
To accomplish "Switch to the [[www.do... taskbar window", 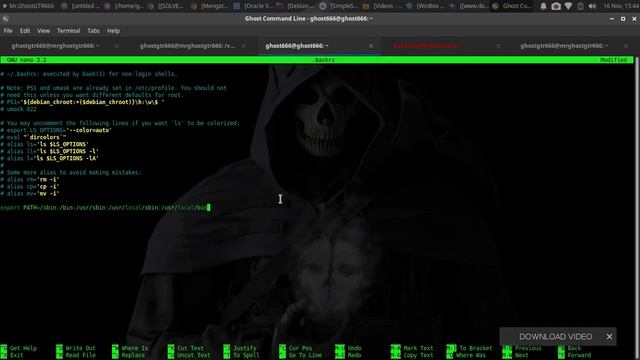I will tap(468, 6).
